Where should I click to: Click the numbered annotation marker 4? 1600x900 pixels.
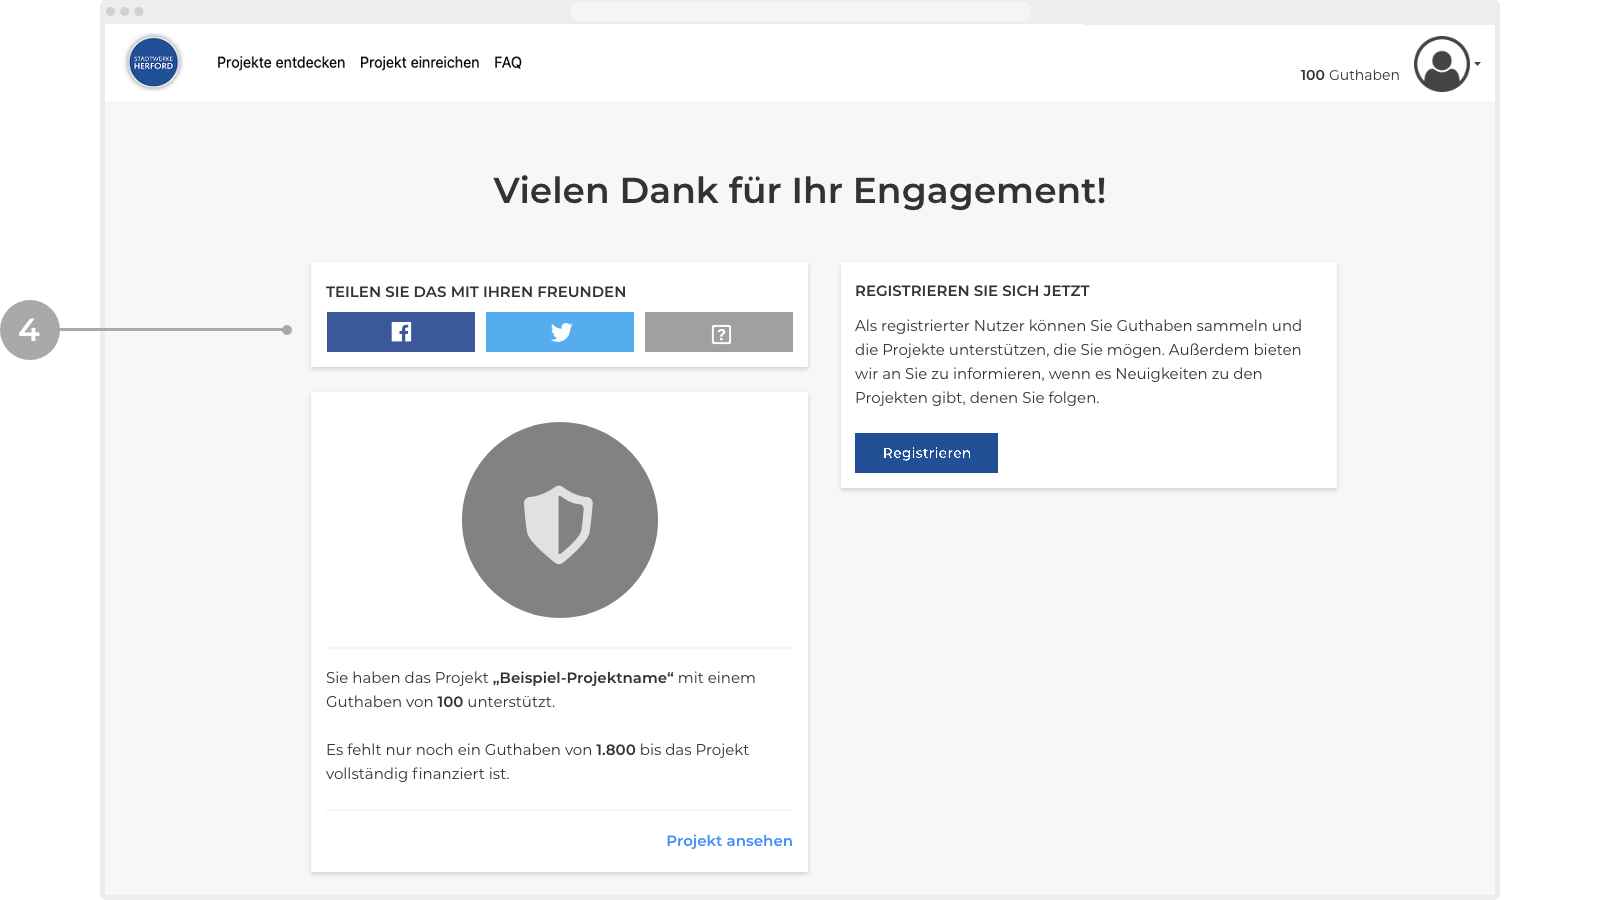pos(30,330)
